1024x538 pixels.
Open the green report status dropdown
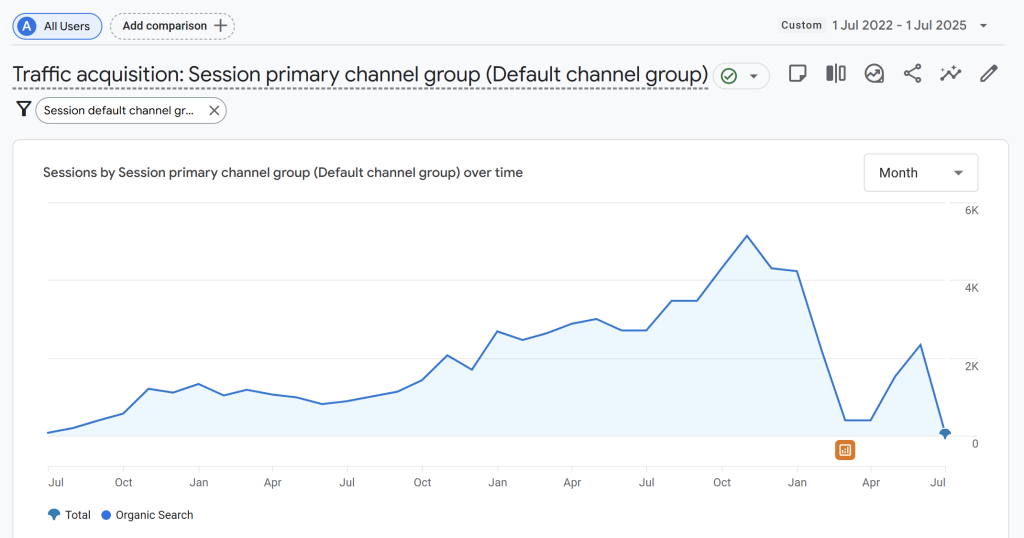click(x=741, y=76)
